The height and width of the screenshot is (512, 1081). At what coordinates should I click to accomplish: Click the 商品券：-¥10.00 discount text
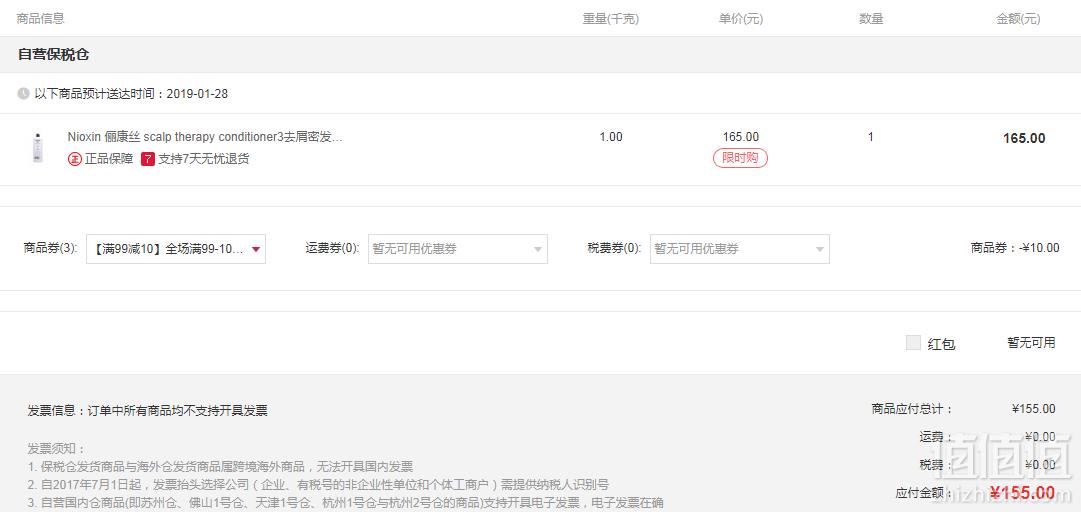pos(1015,248)
